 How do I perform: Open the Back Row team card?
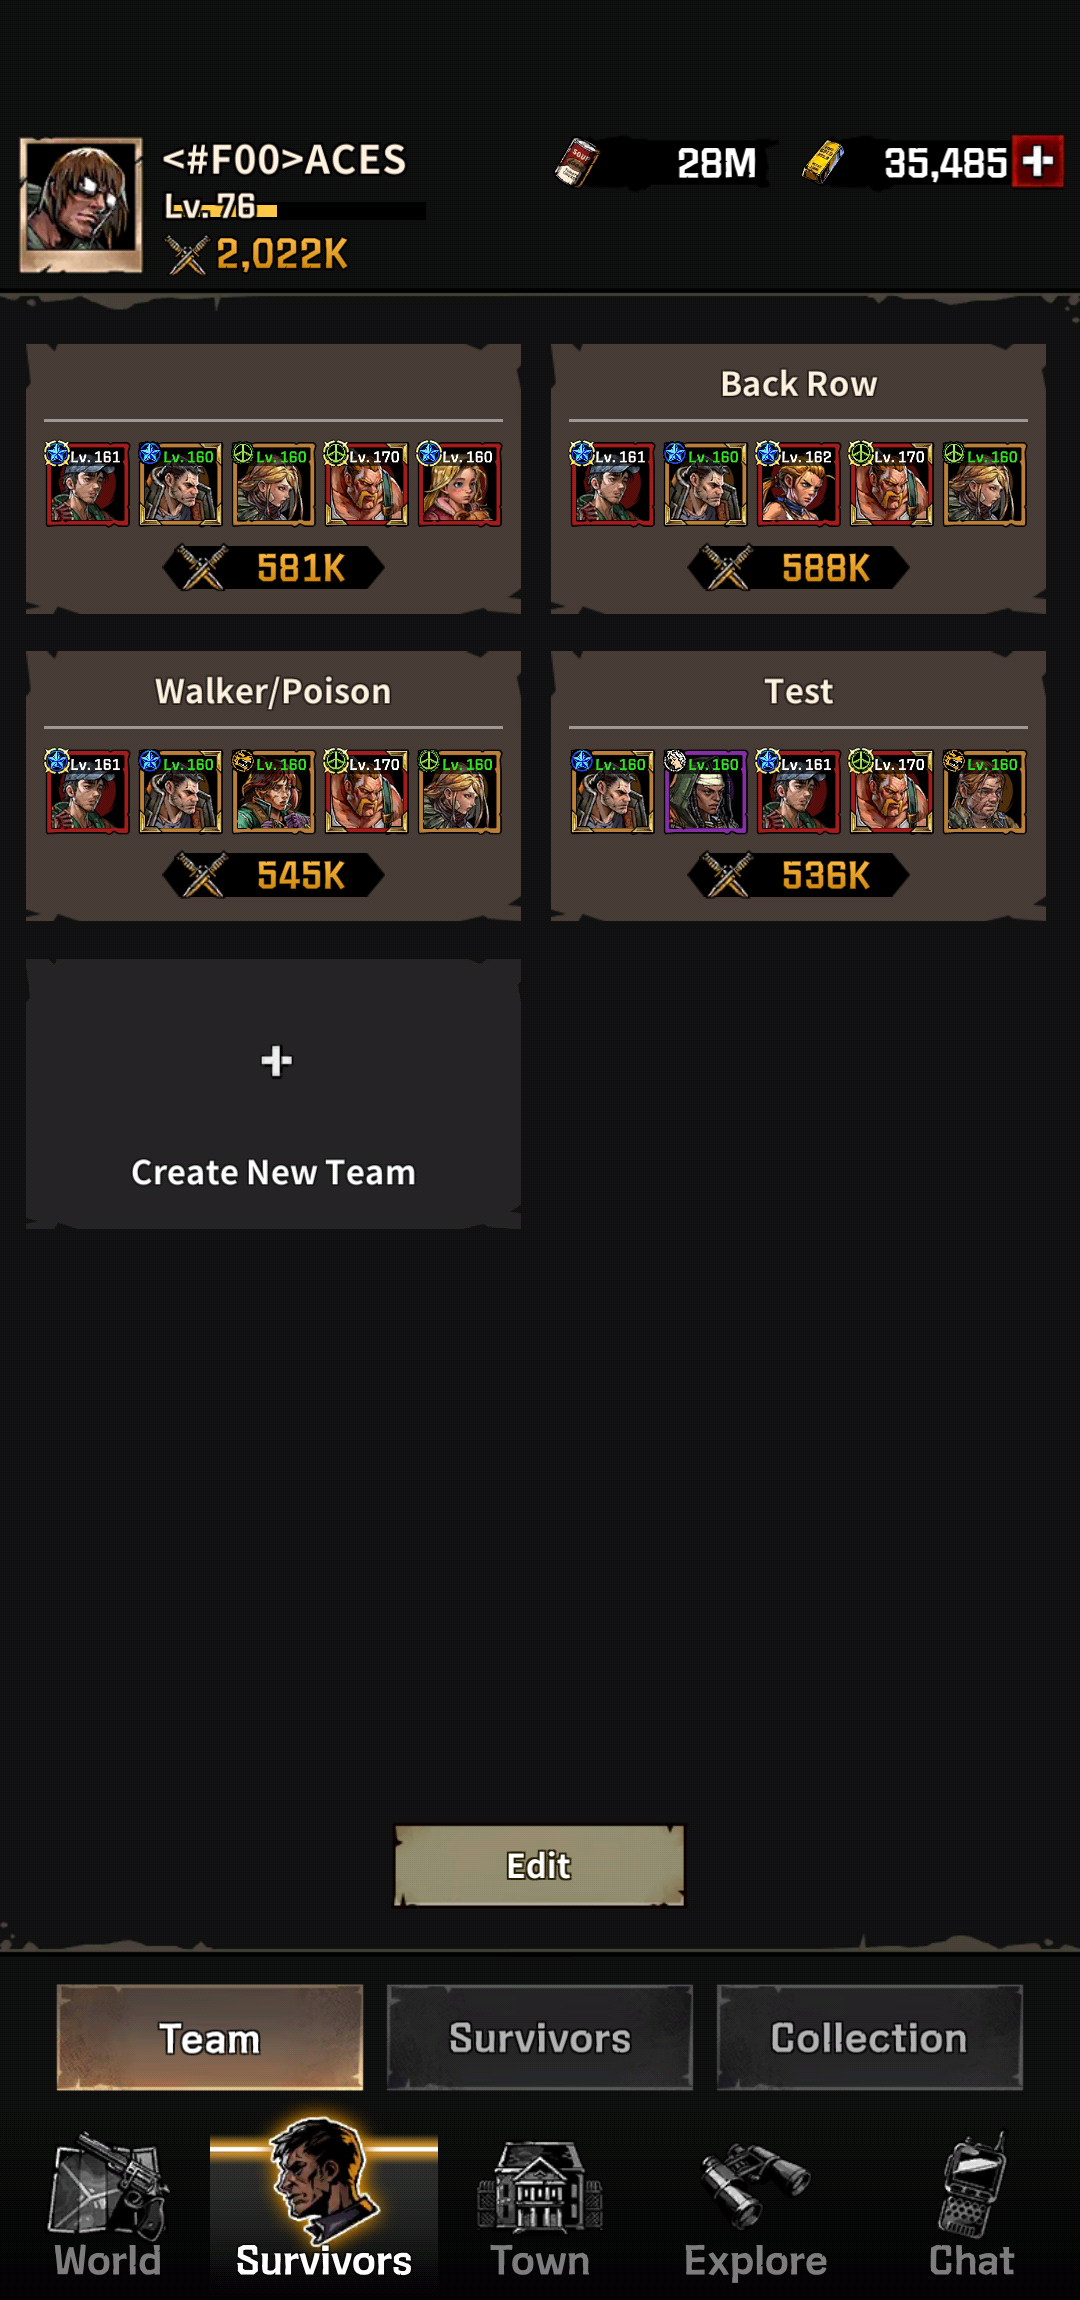(798, 479)
